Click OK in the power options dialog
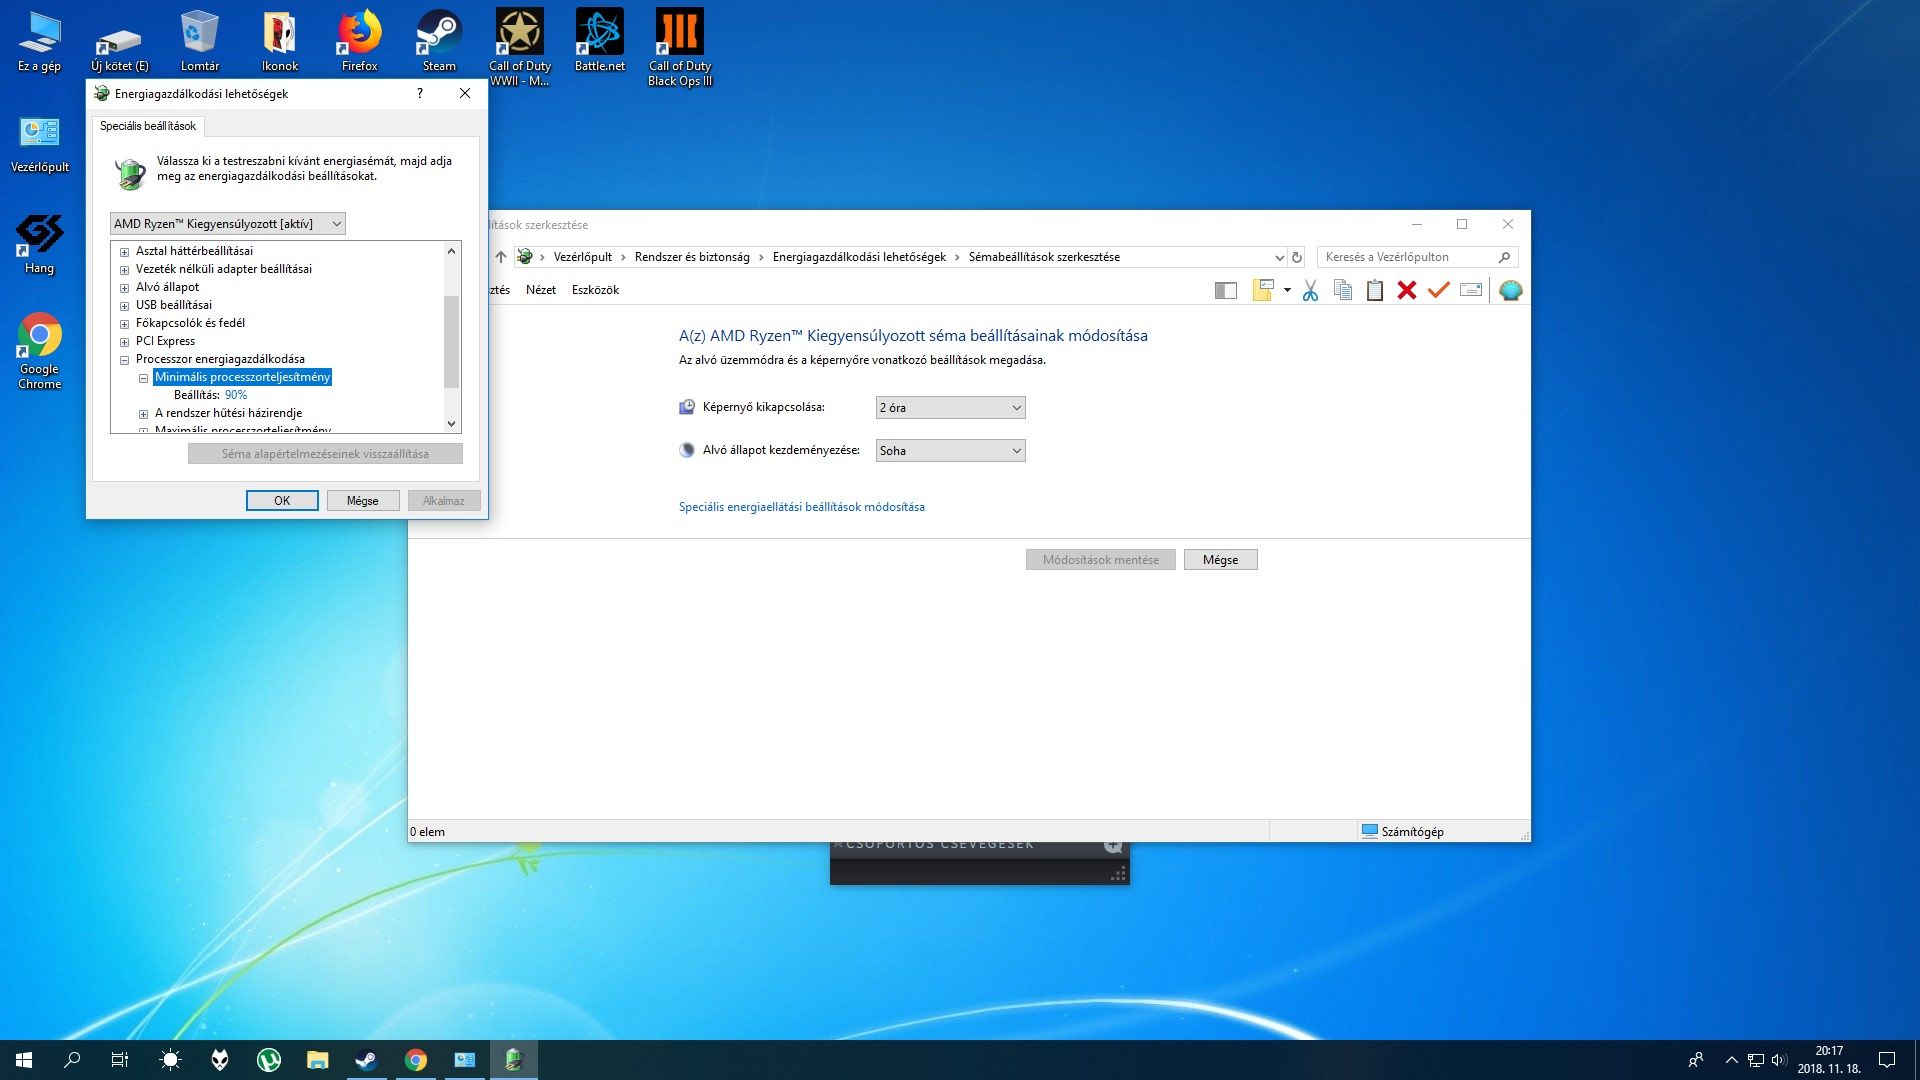1920x1080 pixels. (282, 501)
